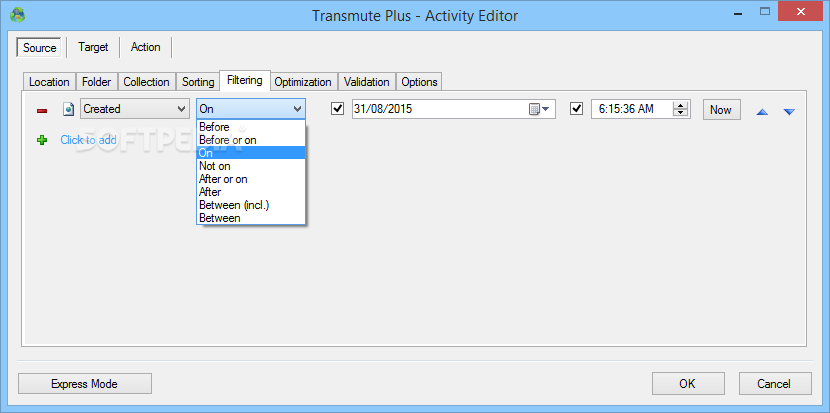The width and height of the screenshot is (830, 413).
Task: Confirm with the OK button
Action: click(x=688, y=384)
